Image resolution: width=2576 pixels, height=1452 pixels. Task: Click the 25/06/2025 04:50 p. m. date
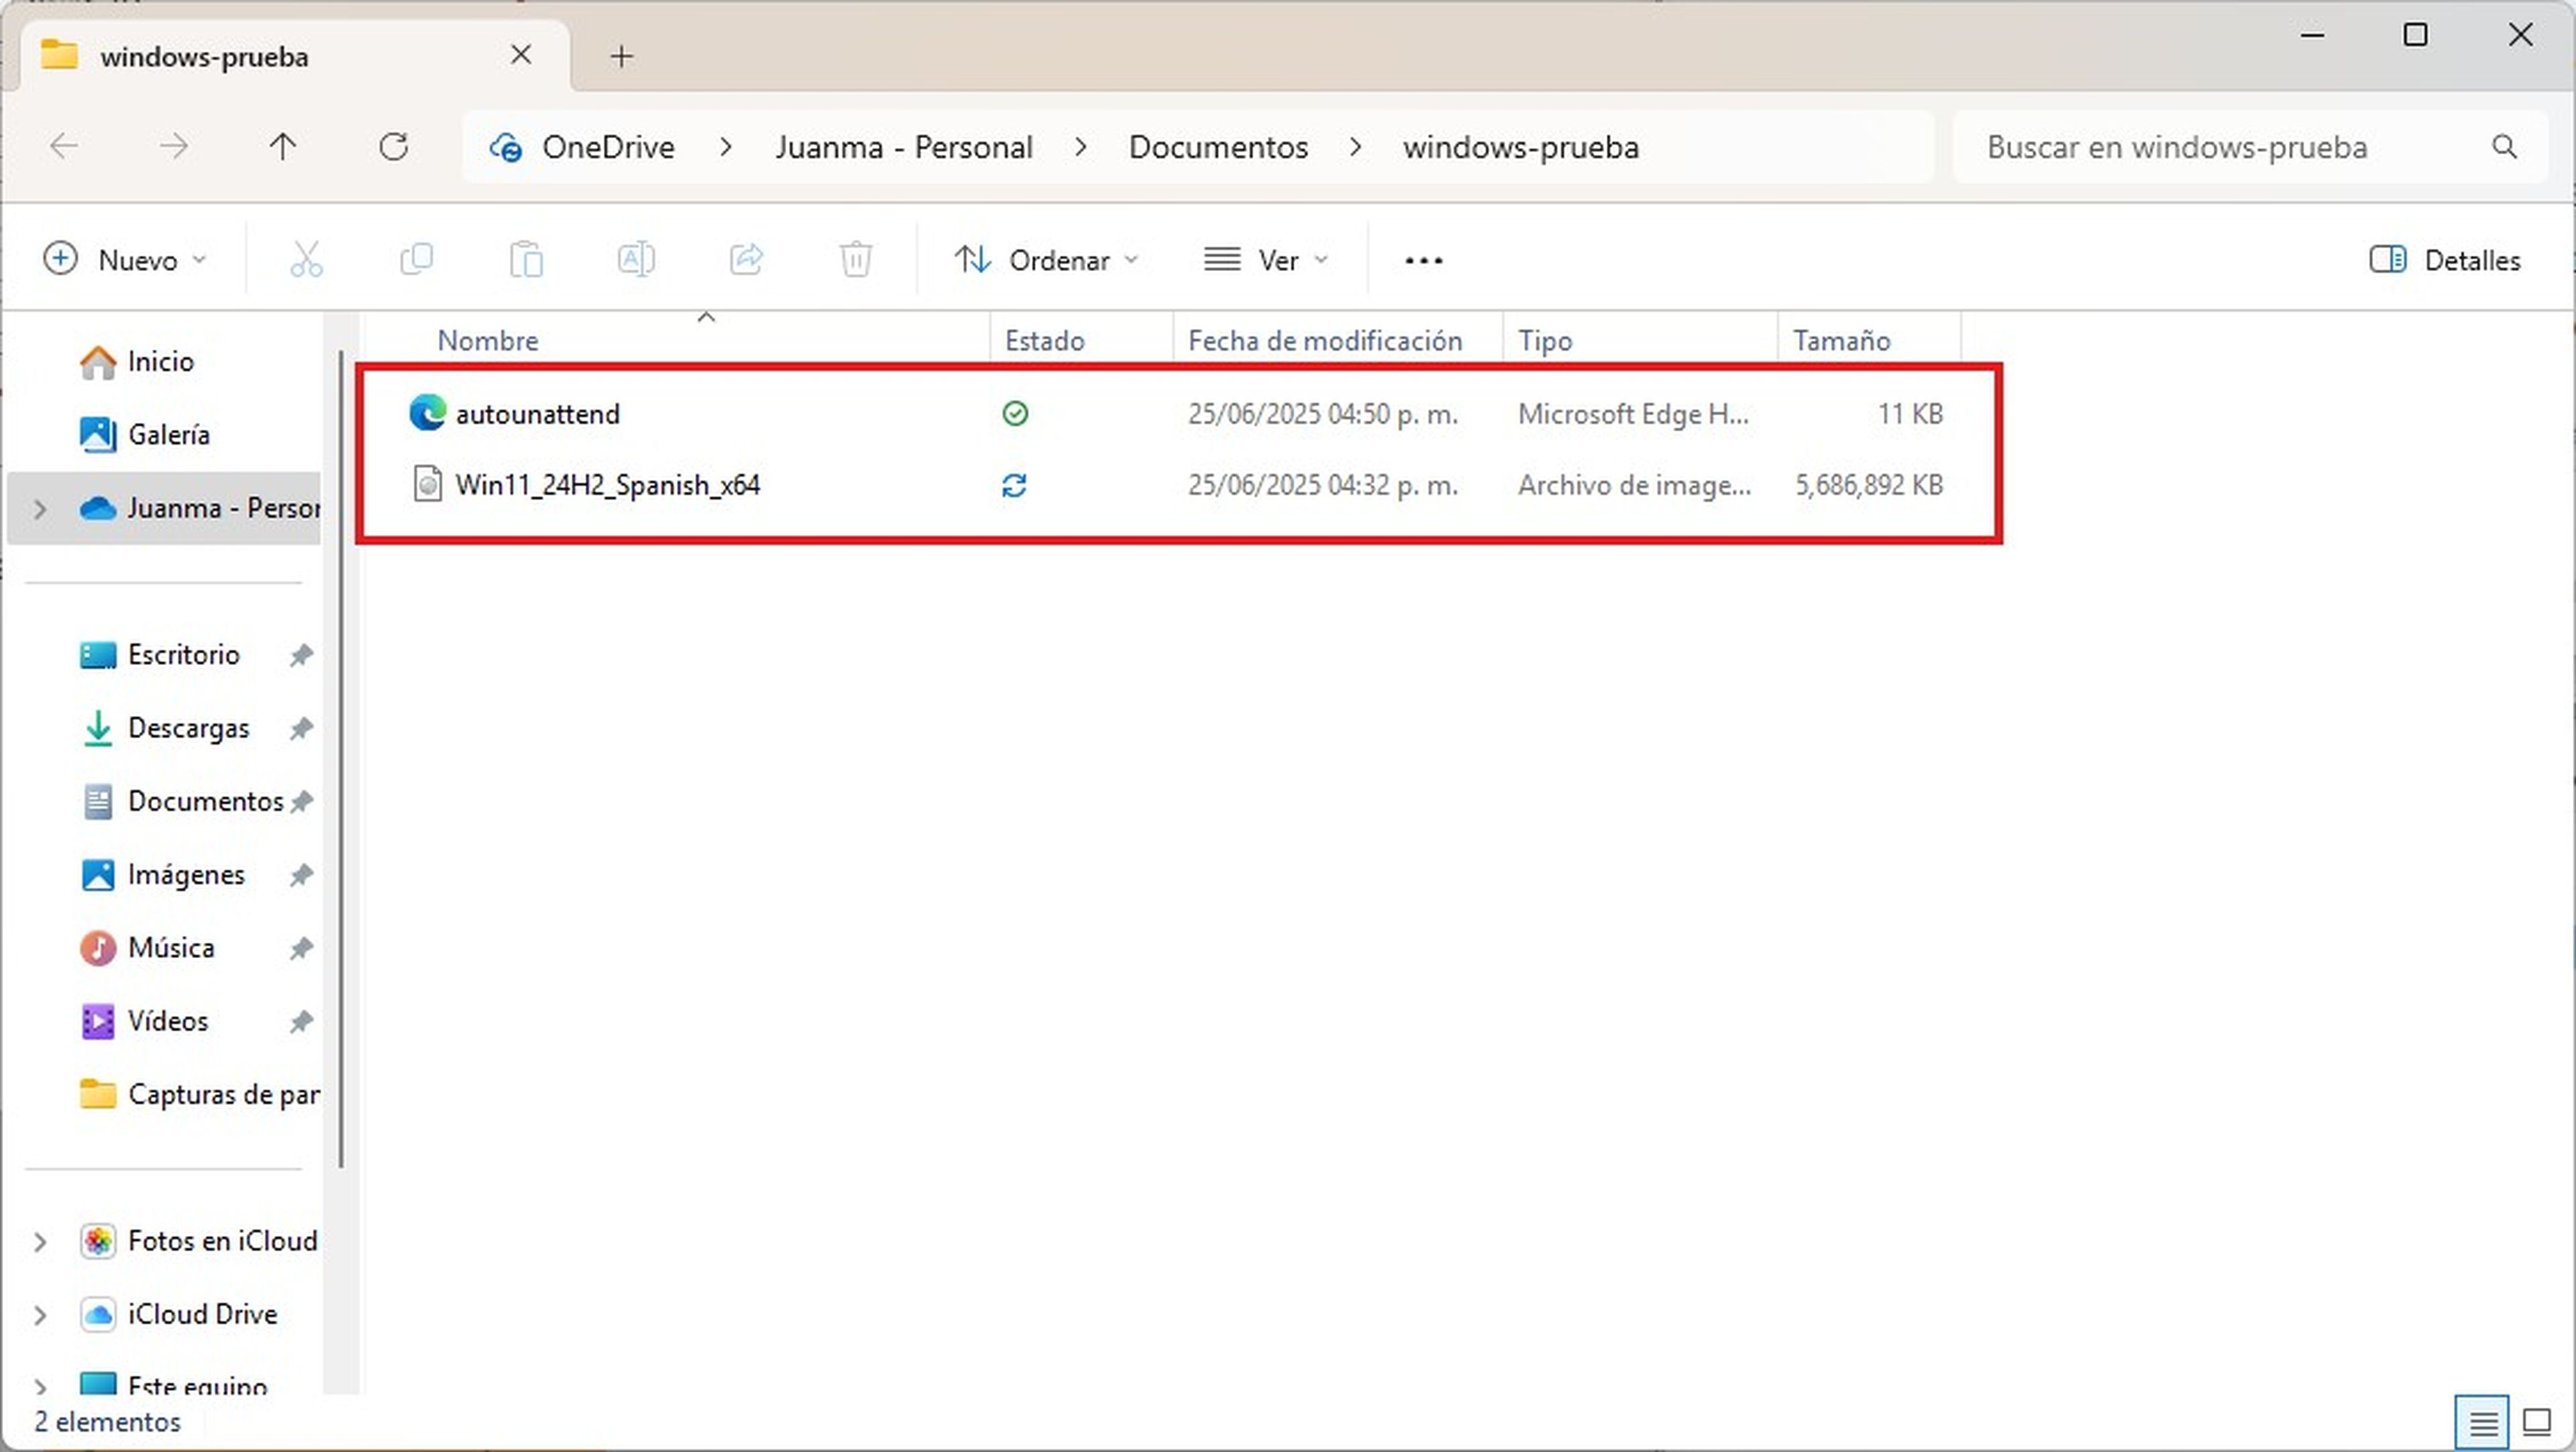point(1322,414)
